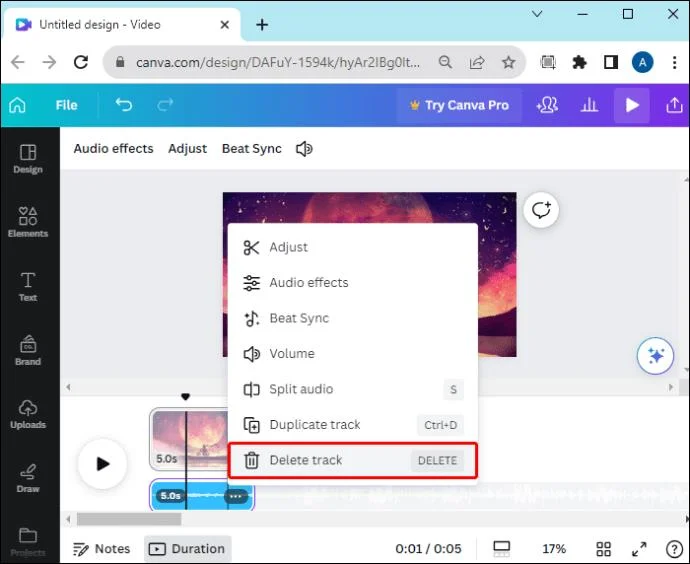
Task: Open the Uploads sidebar panel
Action: 28,414
